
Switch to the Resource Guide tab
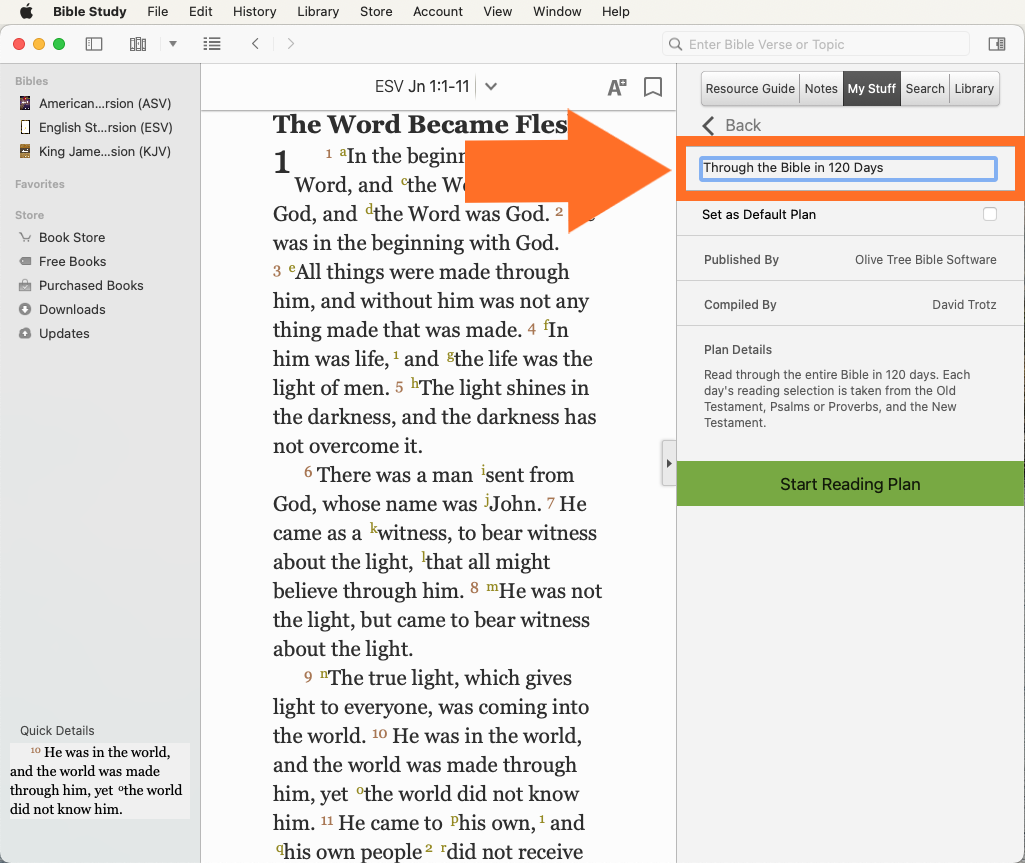[x=750, y=88]
